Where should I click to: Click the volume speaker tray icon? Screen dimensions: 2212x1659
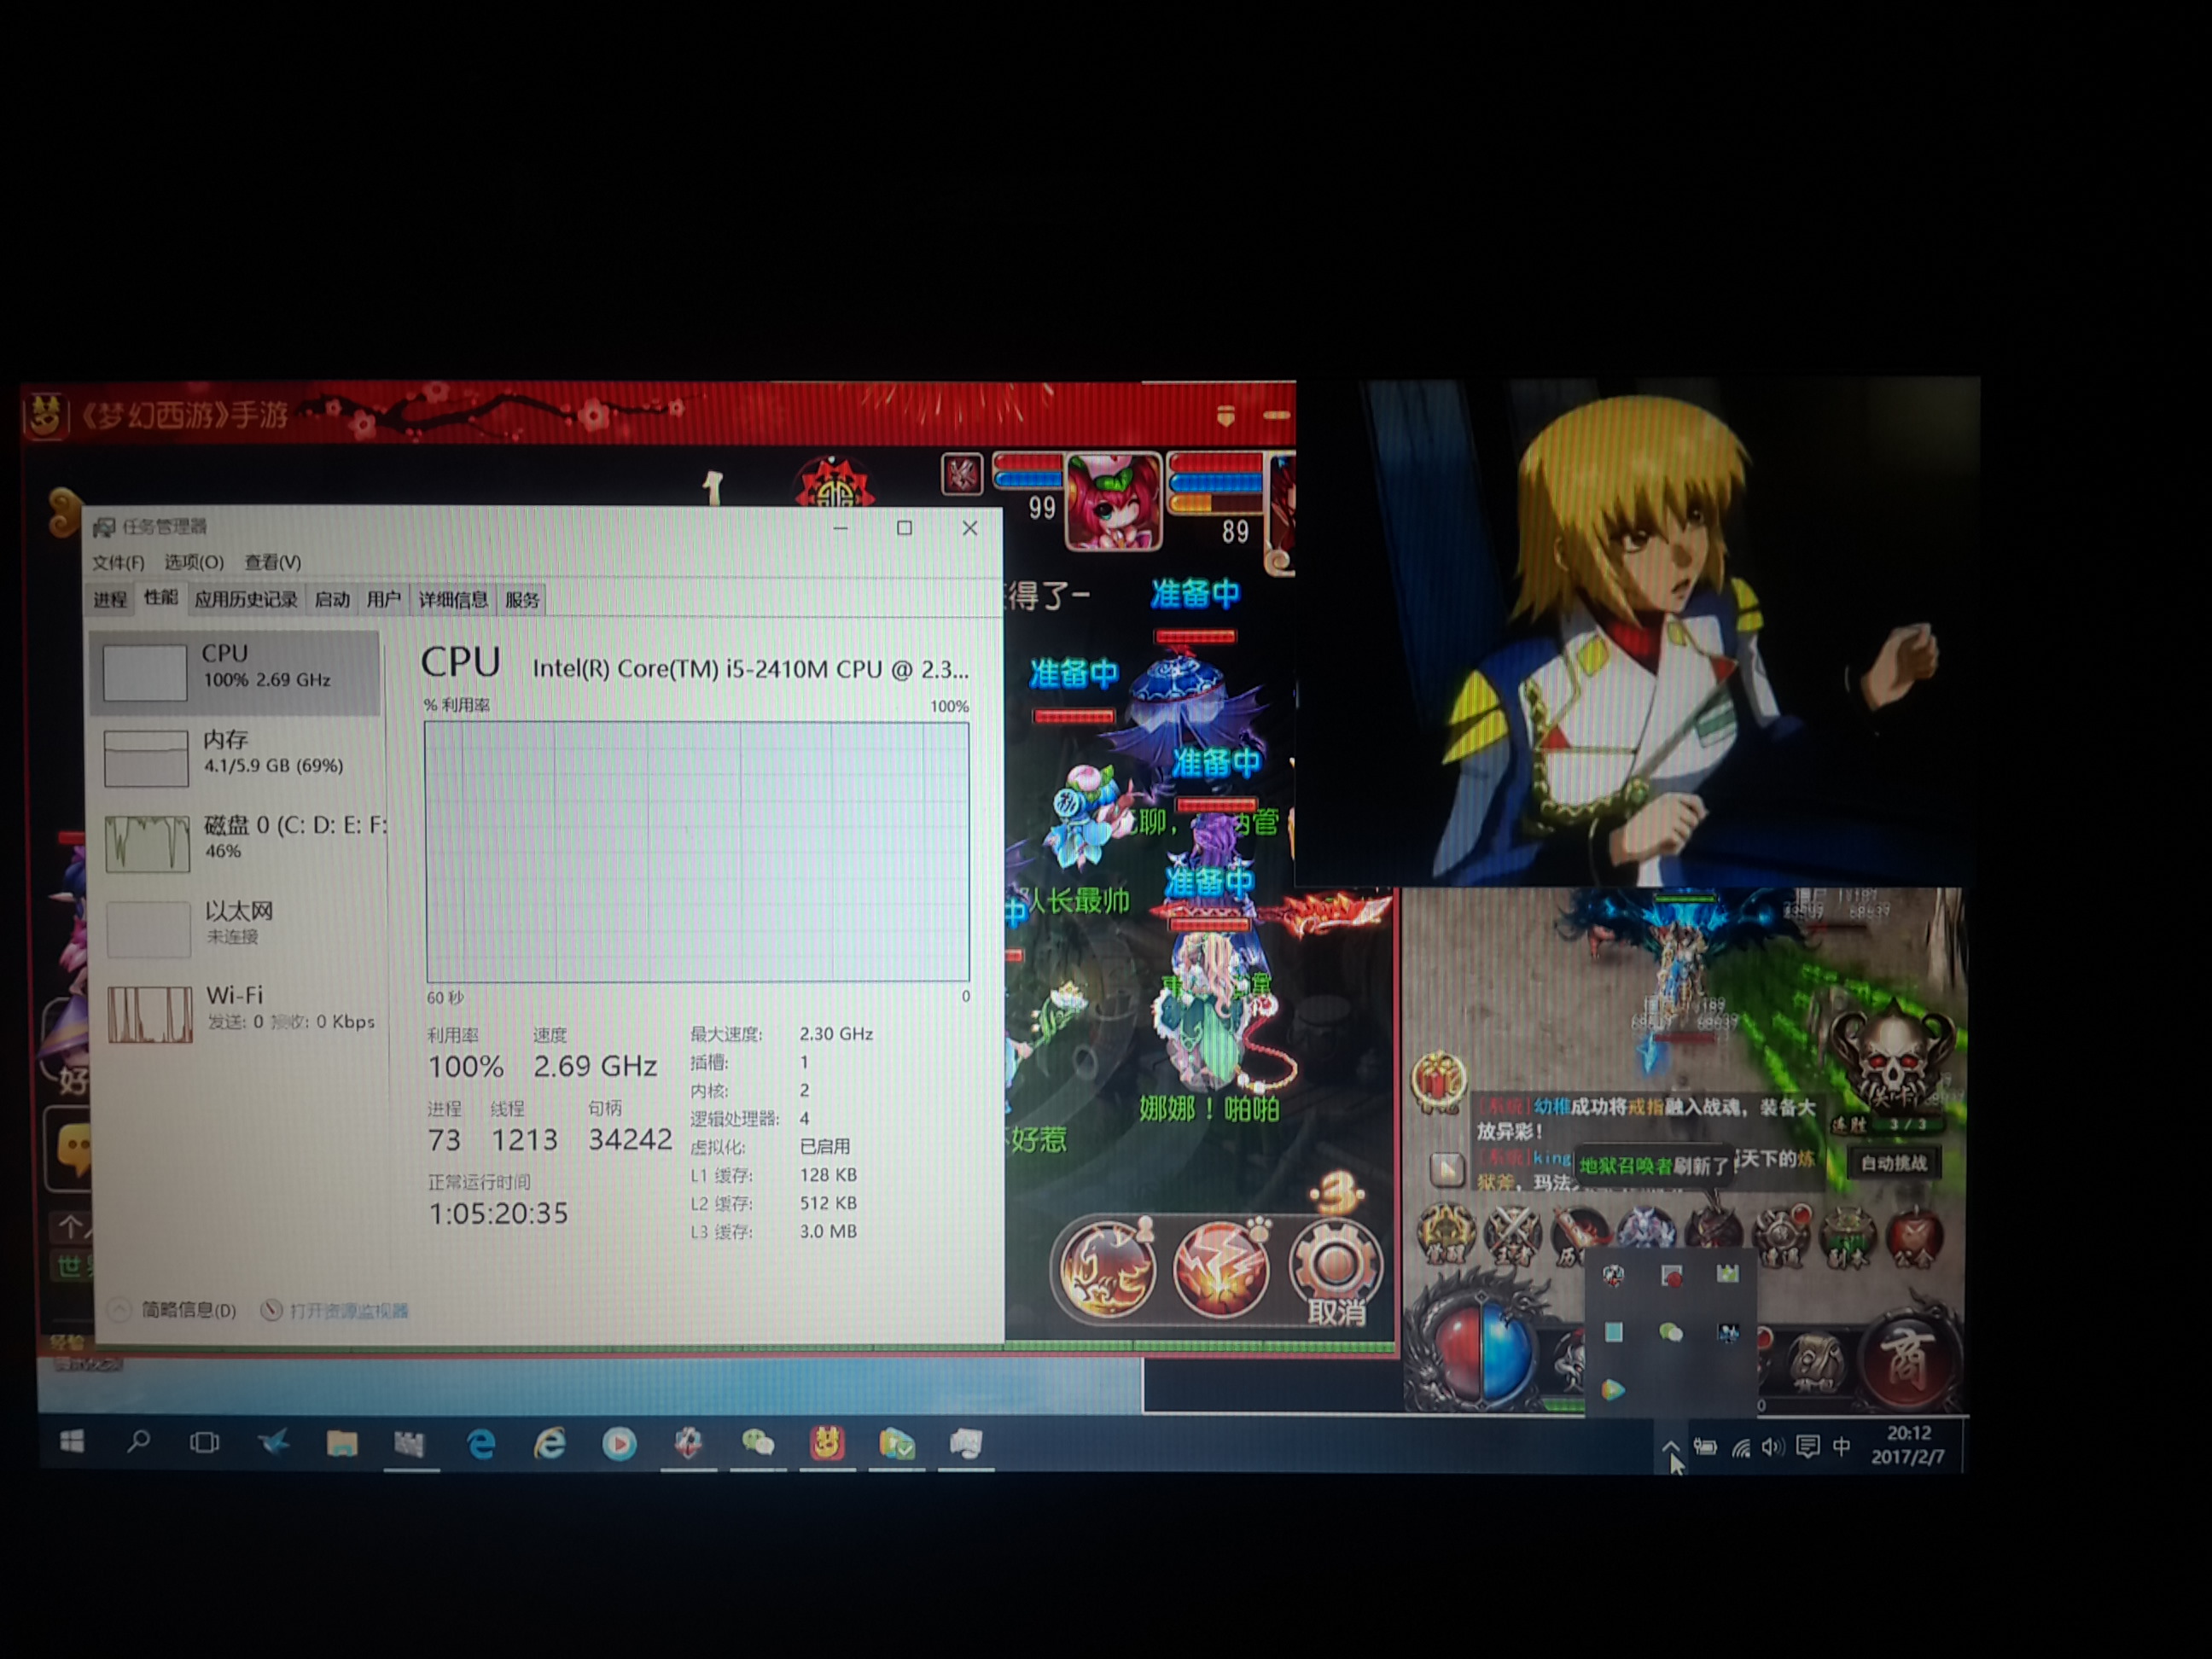(1773, 1447)
